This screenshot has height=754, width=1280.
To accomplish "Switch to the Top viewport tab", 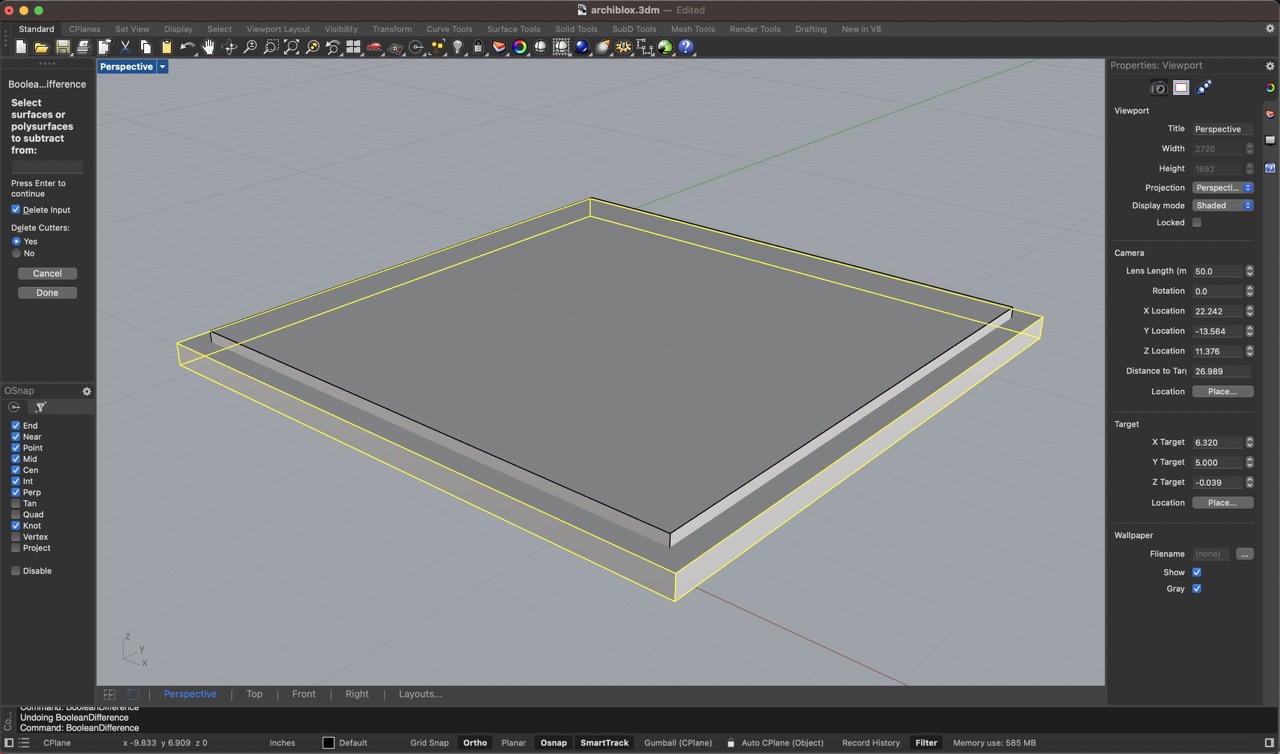I will 254,694.
